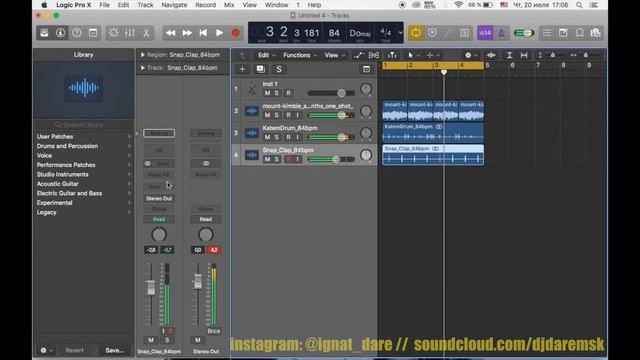Viewport: 640px width, 360px height.
Task: Expand Studio Instruments library category
Action: [x=83, y=174]
